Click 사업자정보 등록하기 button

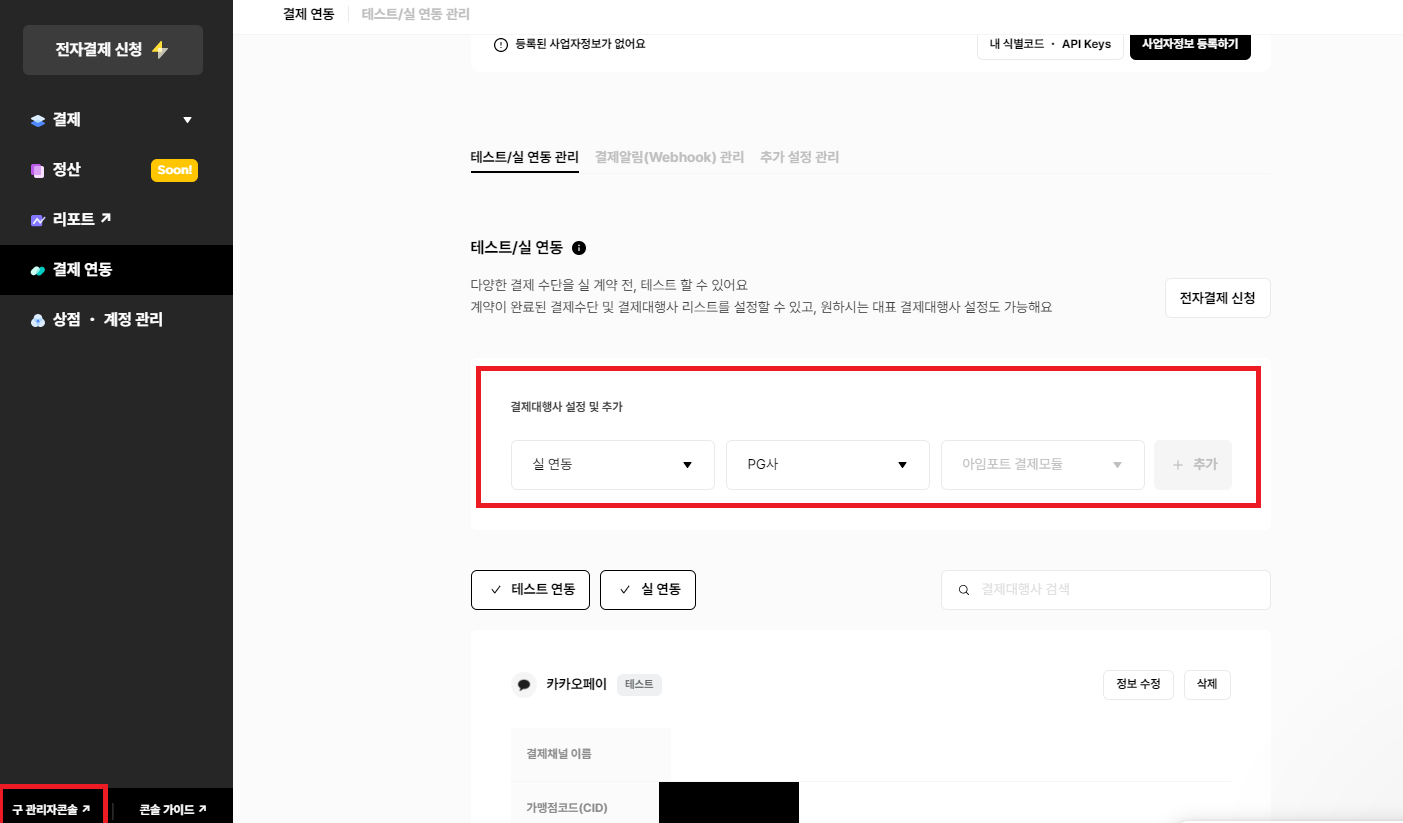(1190, 44)
